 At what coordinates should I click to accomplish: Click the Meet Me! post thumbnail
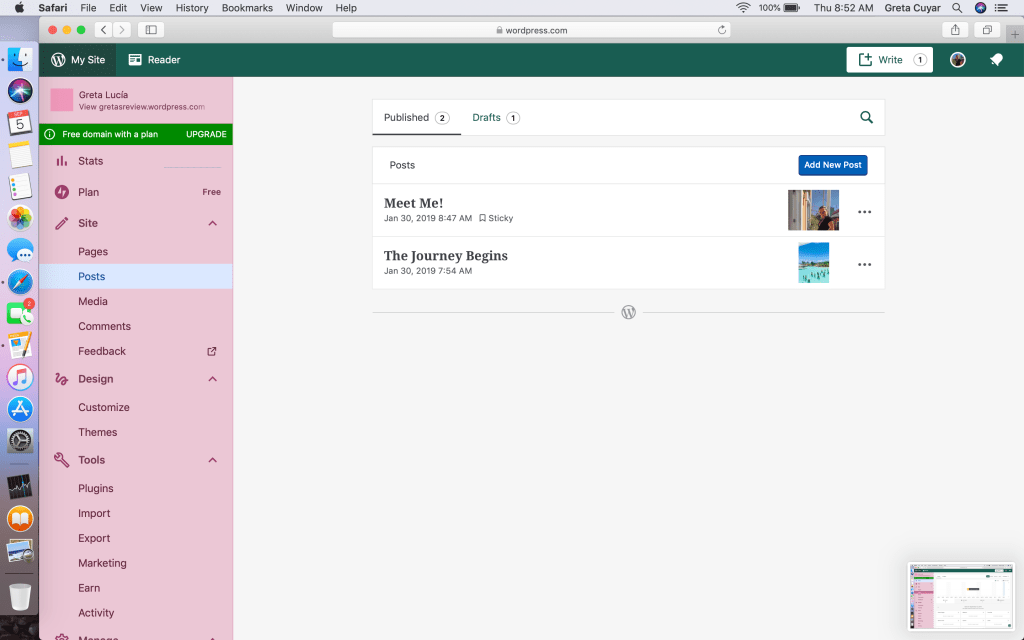tap(813, 211)
